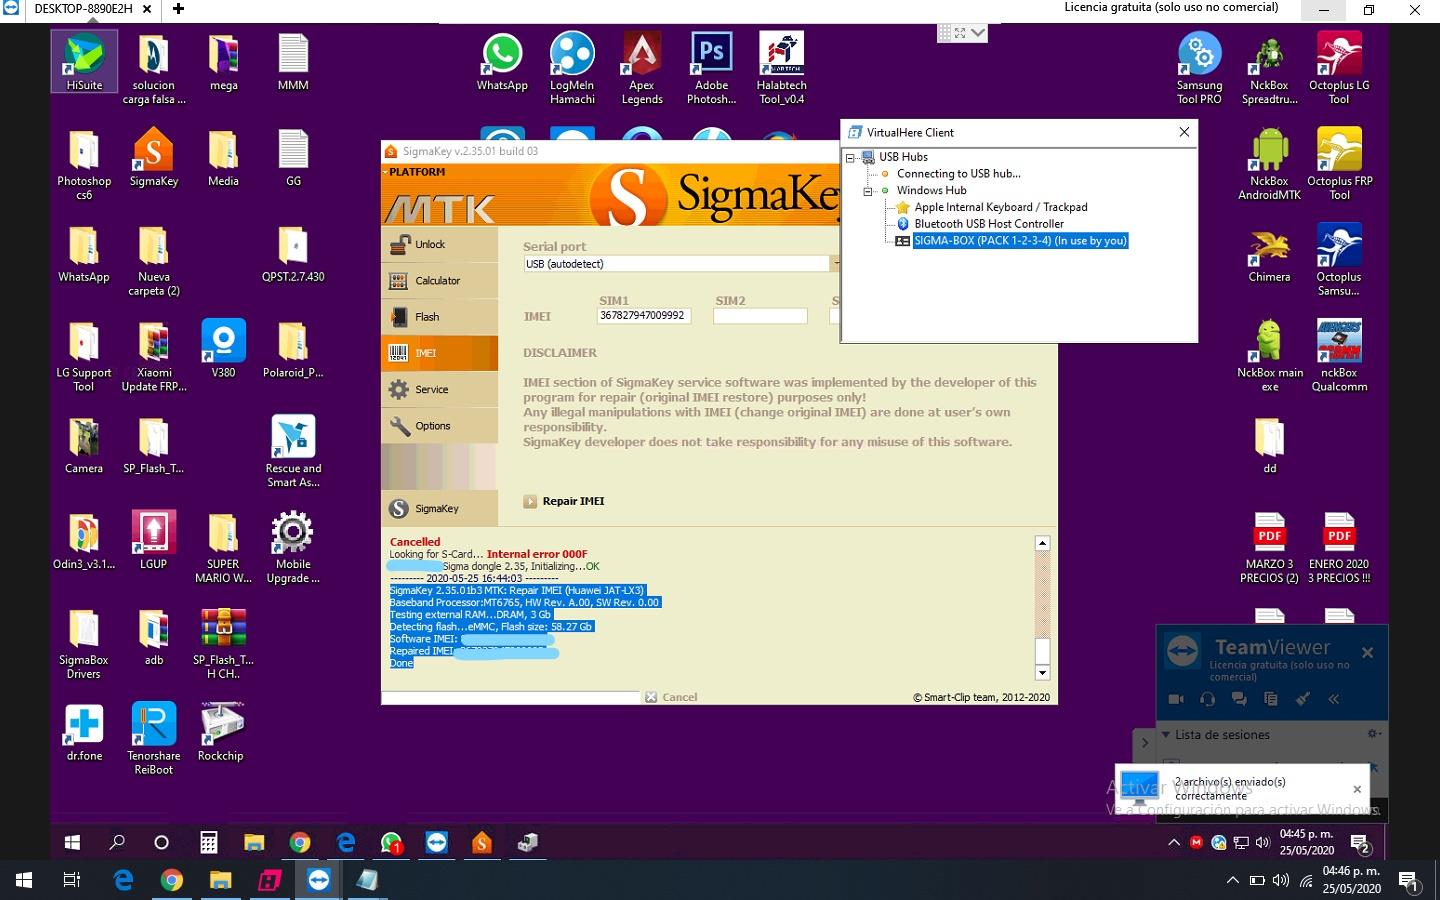Collapse the Windows Hub tree node

(868, 190)
